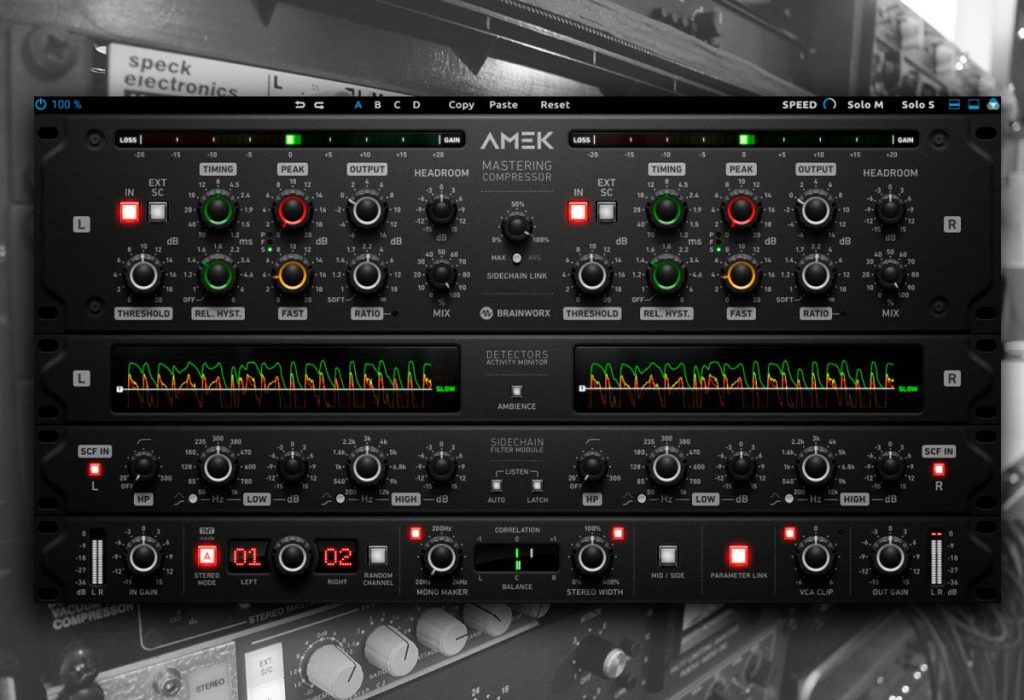Toggle the AMBIENCE switch

click(517, 391)
